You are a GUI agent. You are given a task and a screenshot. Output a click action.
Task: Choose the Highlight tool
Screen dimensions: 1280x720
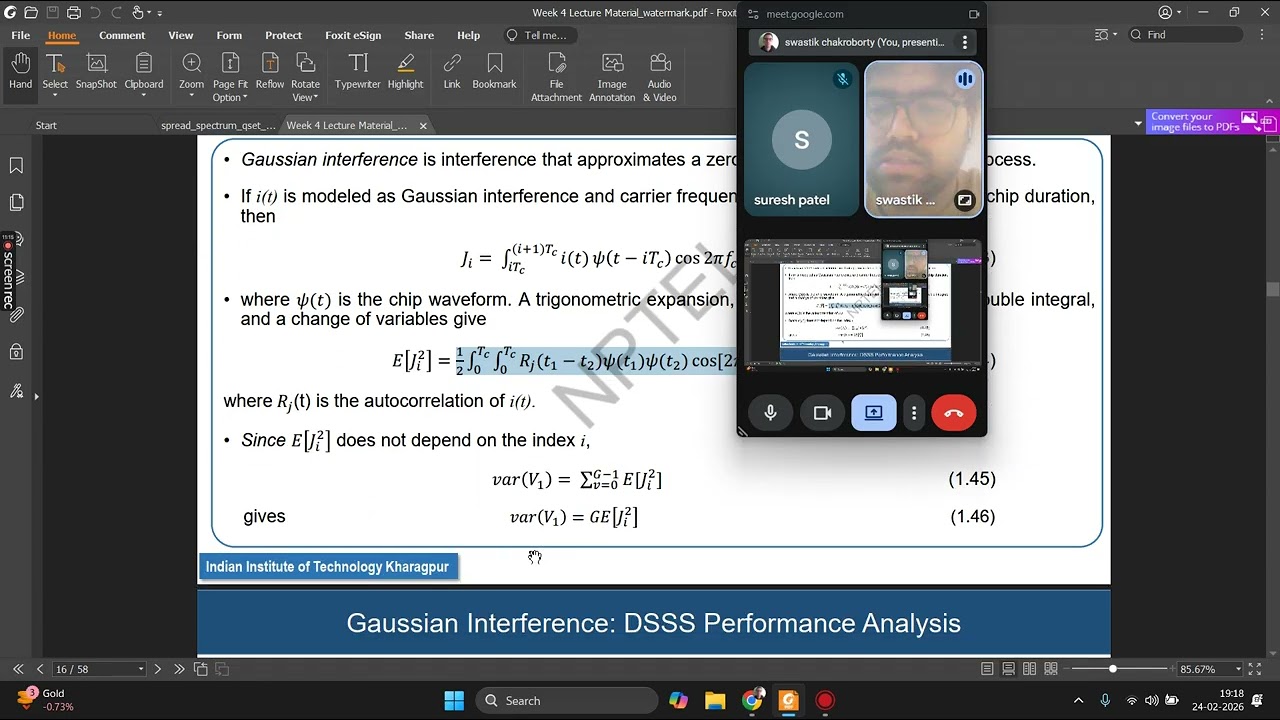pos(405,72)
